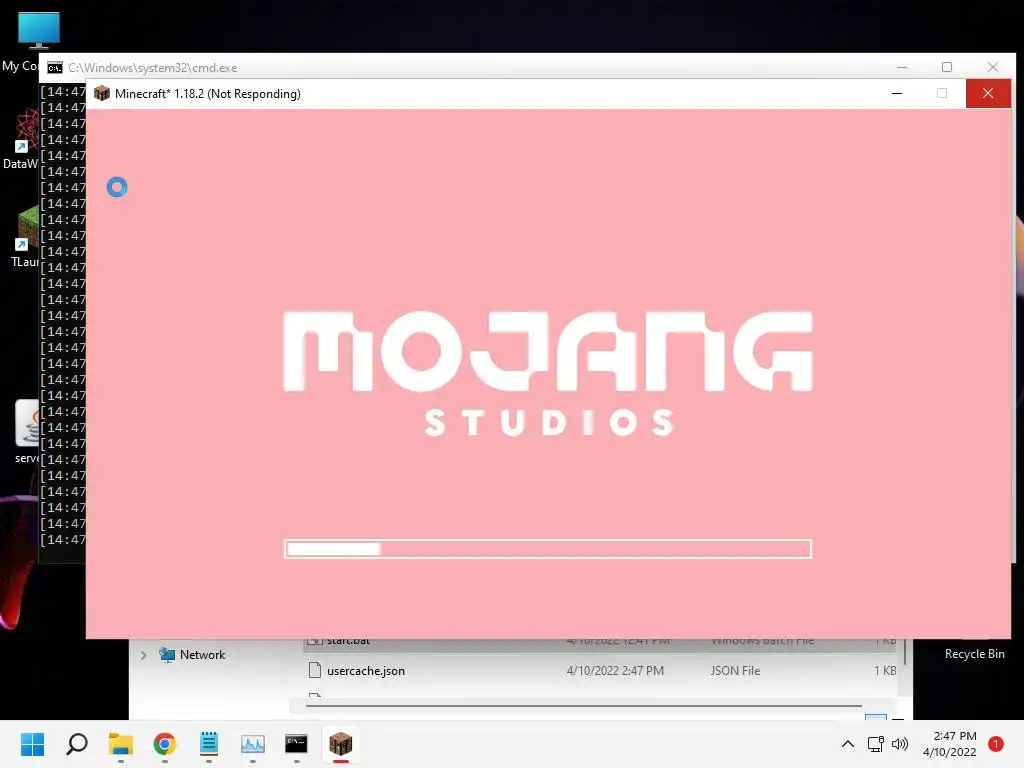
Task: Expand the Network tree item in Explorer
Action: (x=143, y=655)
